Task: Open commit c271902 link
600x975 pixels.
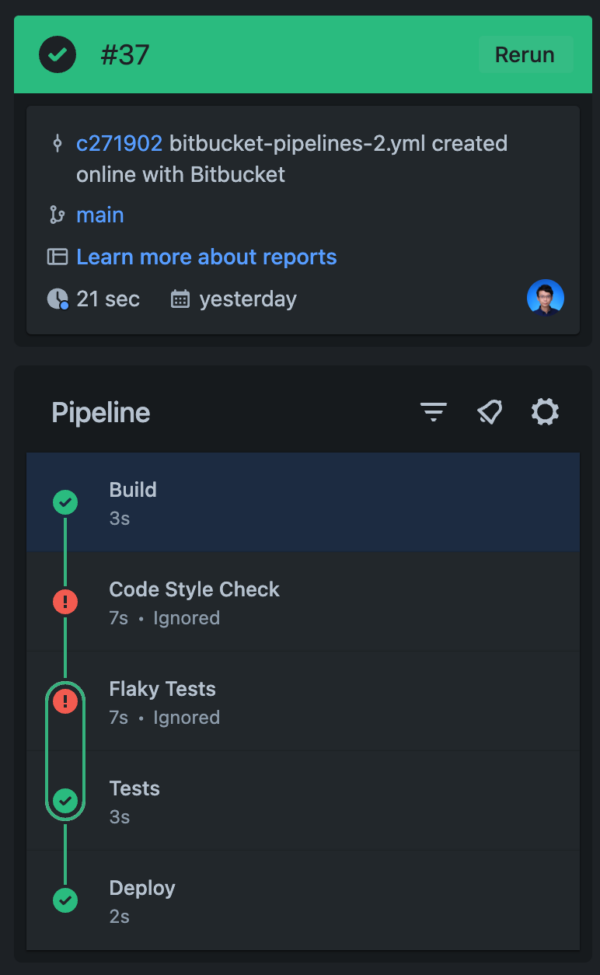Action: coord(119,144)
